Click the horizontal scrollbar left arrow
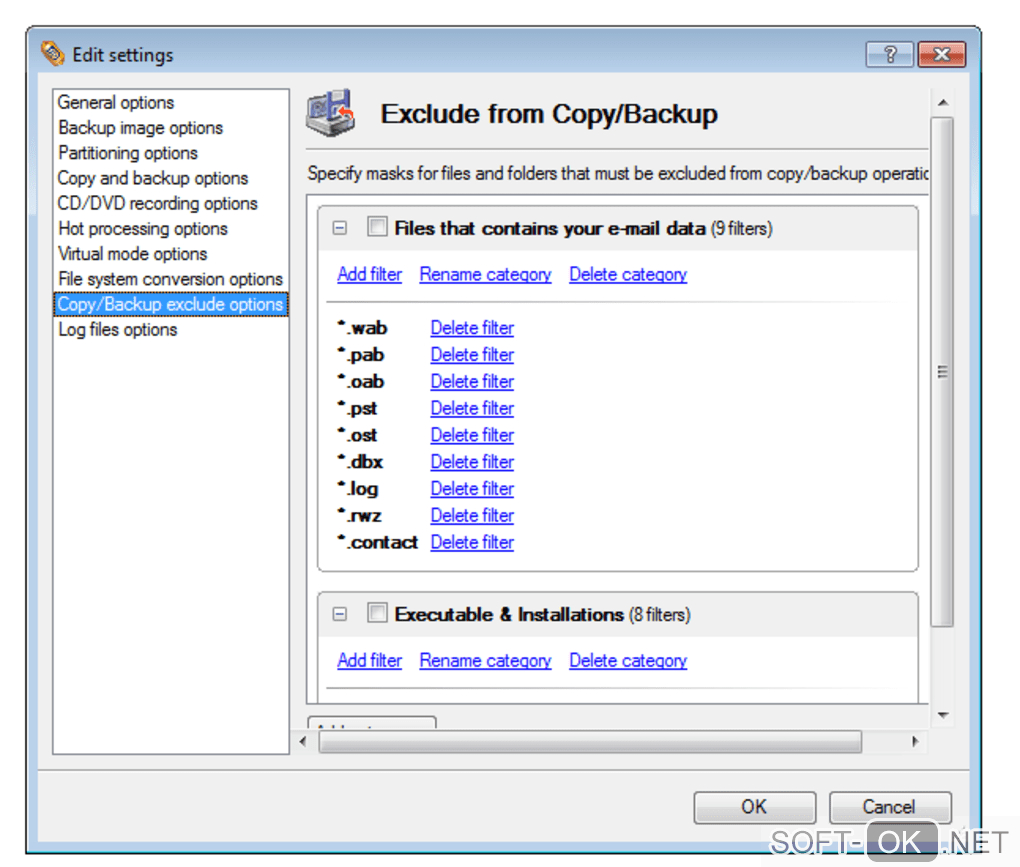This screenshot has width=1020, height=867. [x=303, y=741]
